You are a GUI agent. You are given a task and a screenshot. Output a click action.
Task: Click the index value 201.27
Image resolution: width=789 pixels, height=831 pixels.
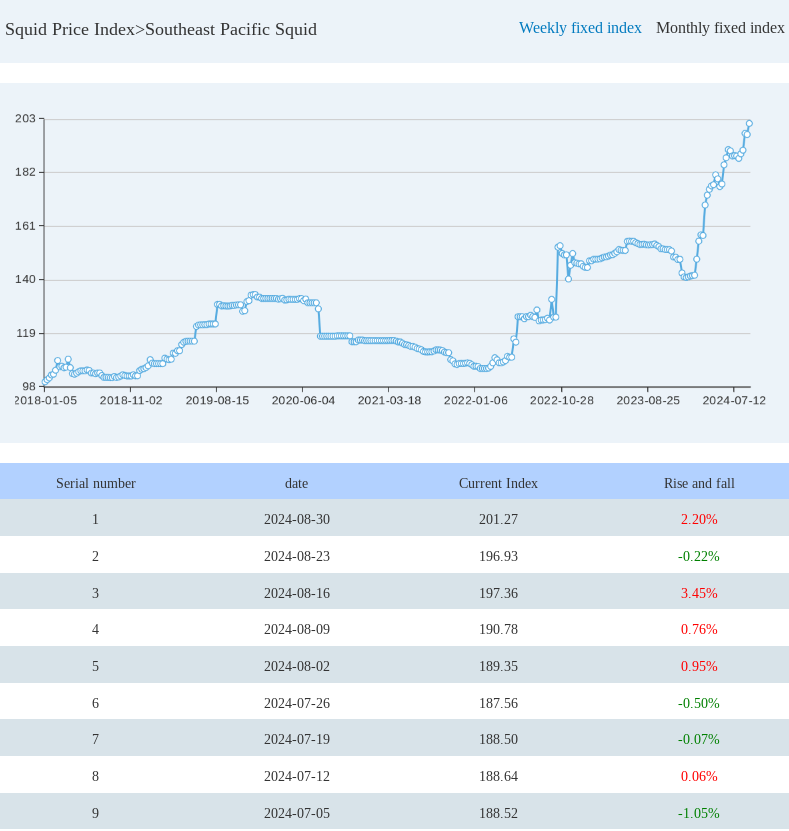tap(498, 519)
